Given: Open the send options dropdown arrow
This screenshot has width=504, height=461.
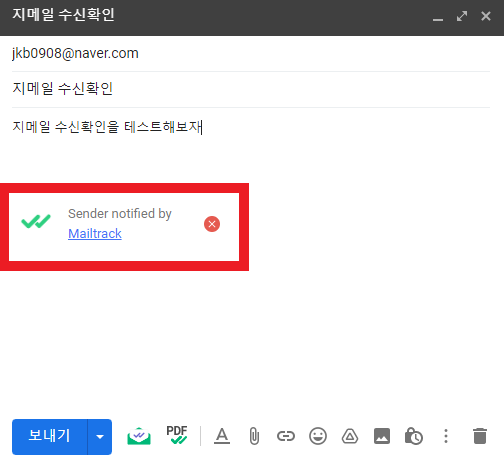Looking at the screenshot, I should (100, 436).
